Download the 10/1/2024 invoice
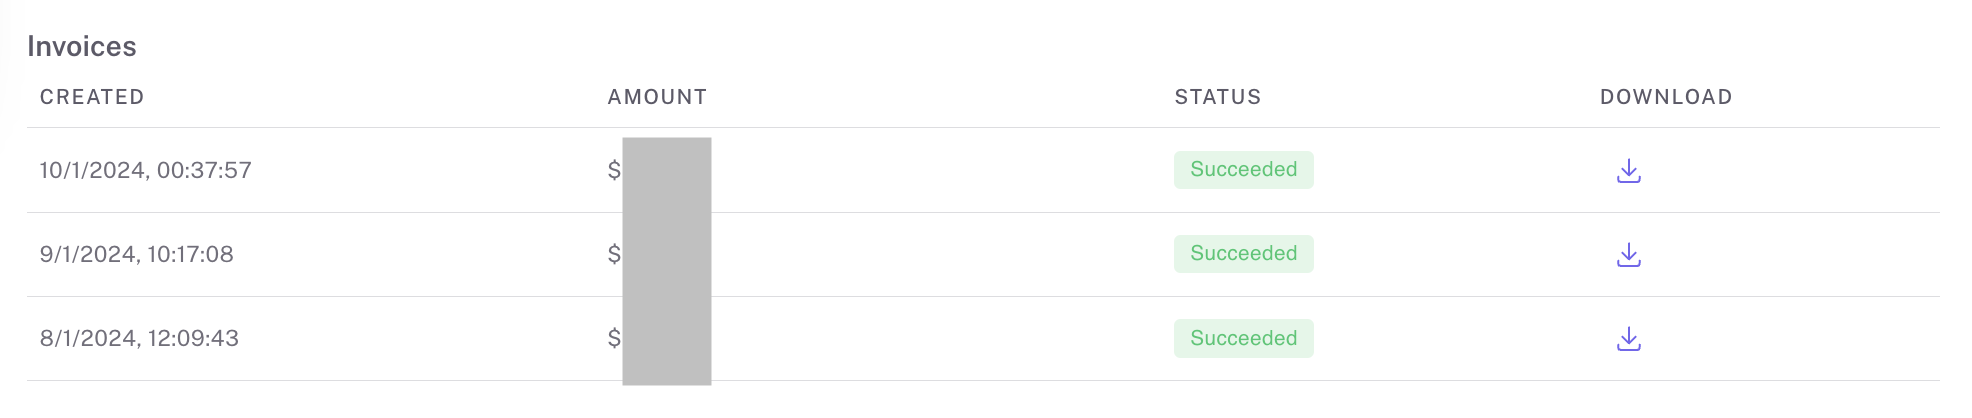This screenshot has height=418, width=1972. [1628, 171]
